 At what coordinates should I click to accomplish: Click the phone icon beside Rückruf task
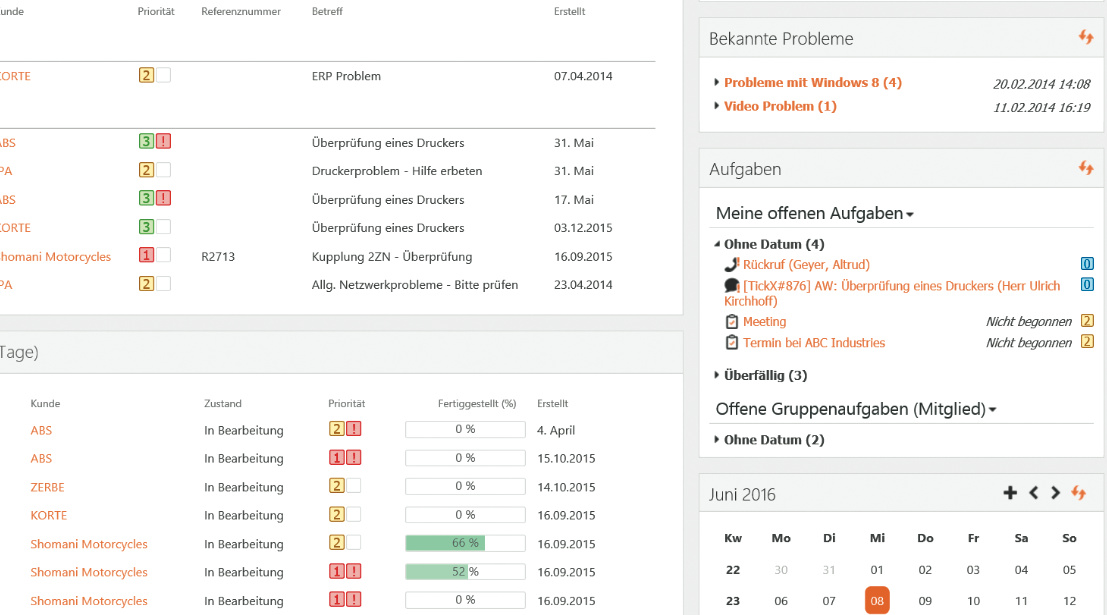click(731, 265)
